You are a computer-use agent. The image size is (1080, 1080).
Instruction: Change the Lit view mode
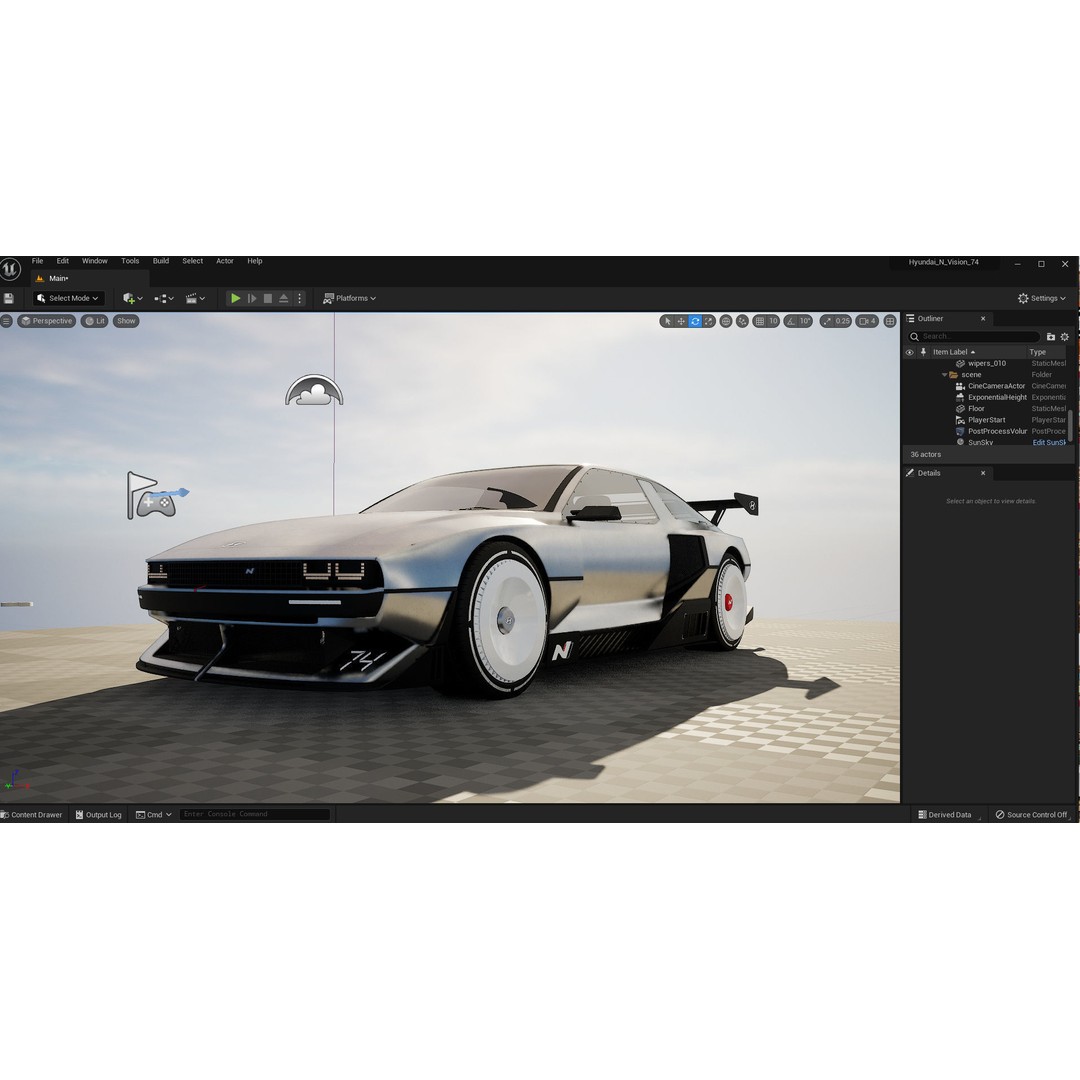tap(95, 321)
